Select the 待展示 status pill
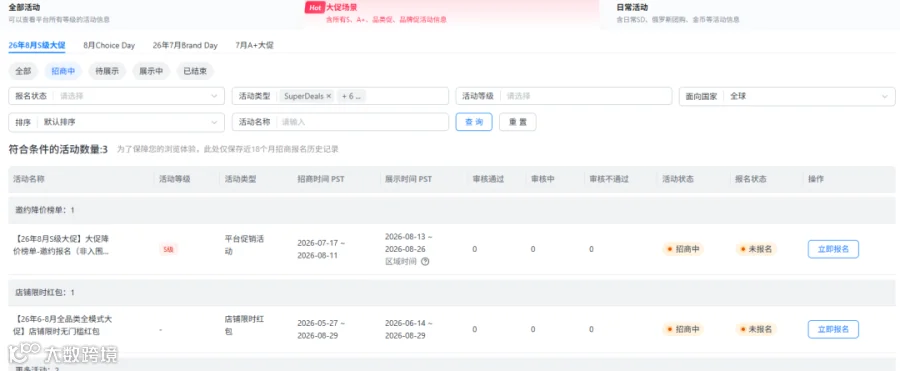Image resolution: width=900 pixels, height=371 pixels. coord(107,71)
